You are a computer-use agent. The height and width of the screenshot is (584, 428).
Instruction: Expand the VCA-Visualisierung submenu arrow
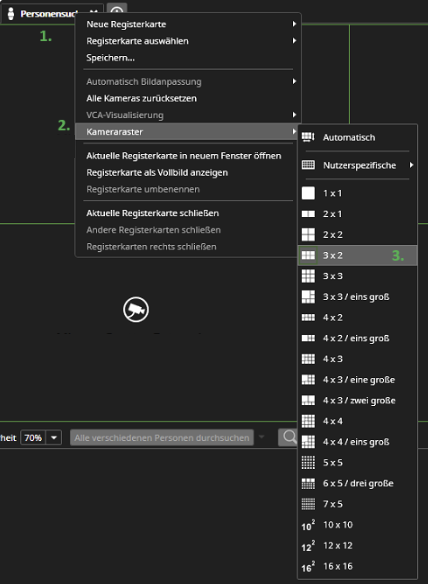[294, 115]
